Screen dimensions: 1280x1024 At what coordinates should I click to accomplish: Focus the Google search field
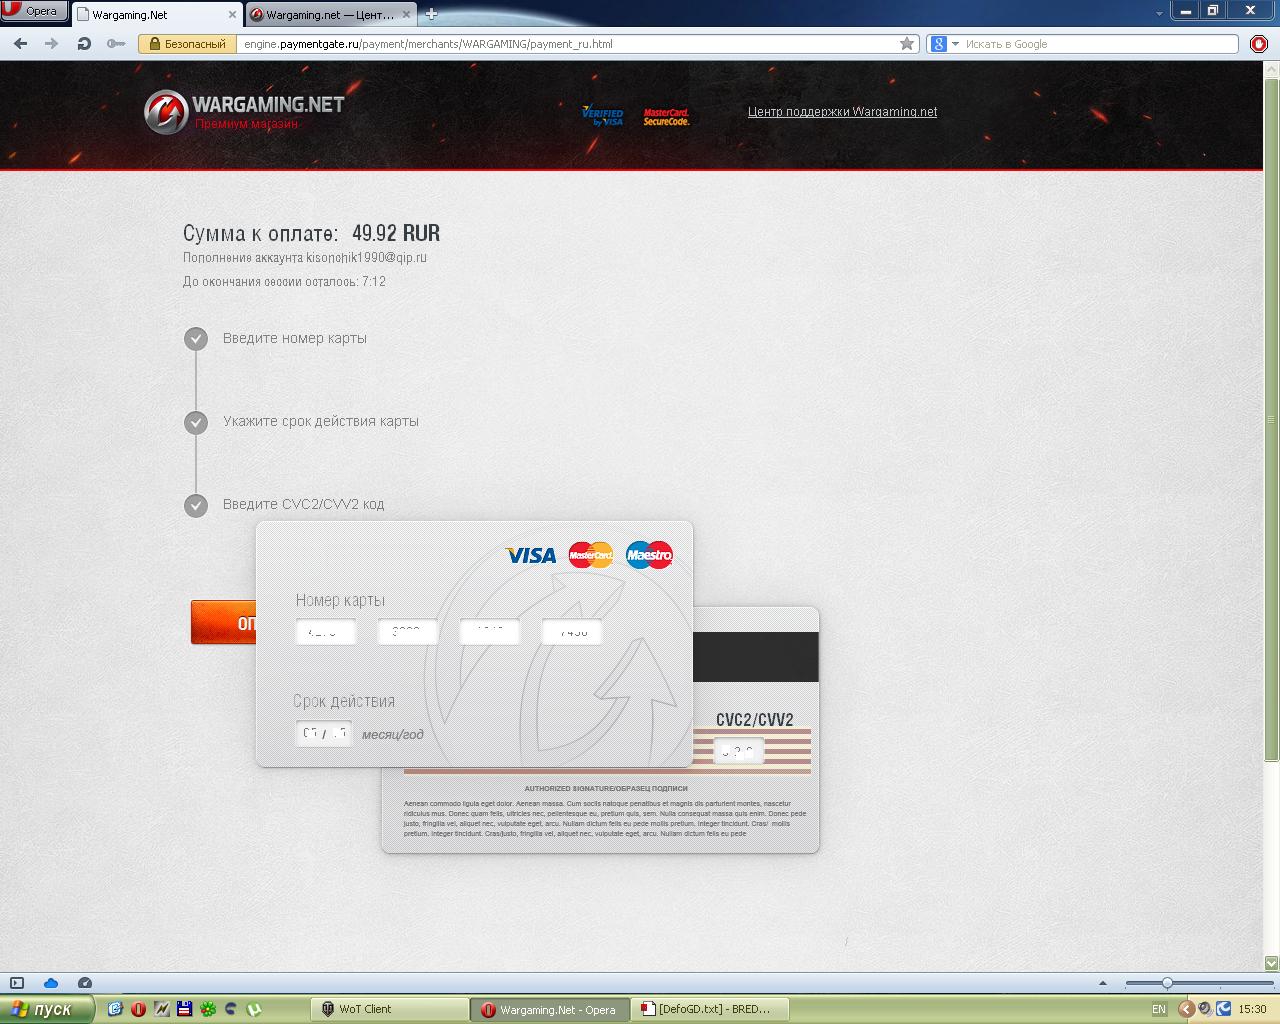[x=1100, y=44]
